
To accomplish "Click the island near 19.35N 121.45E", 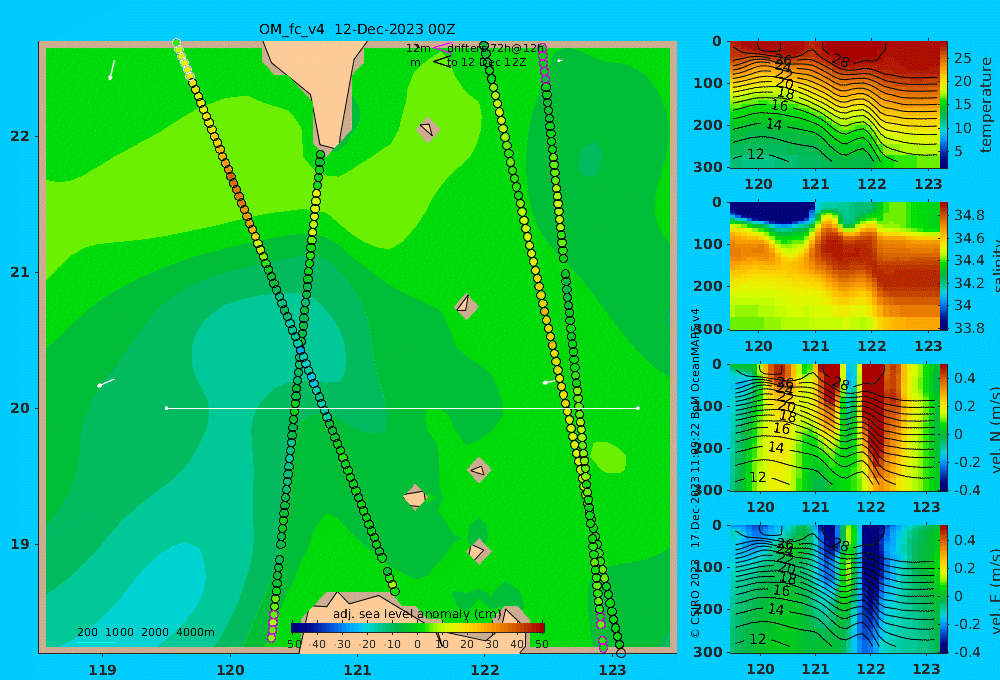I will pyautogui.click(x=415, y=498).
